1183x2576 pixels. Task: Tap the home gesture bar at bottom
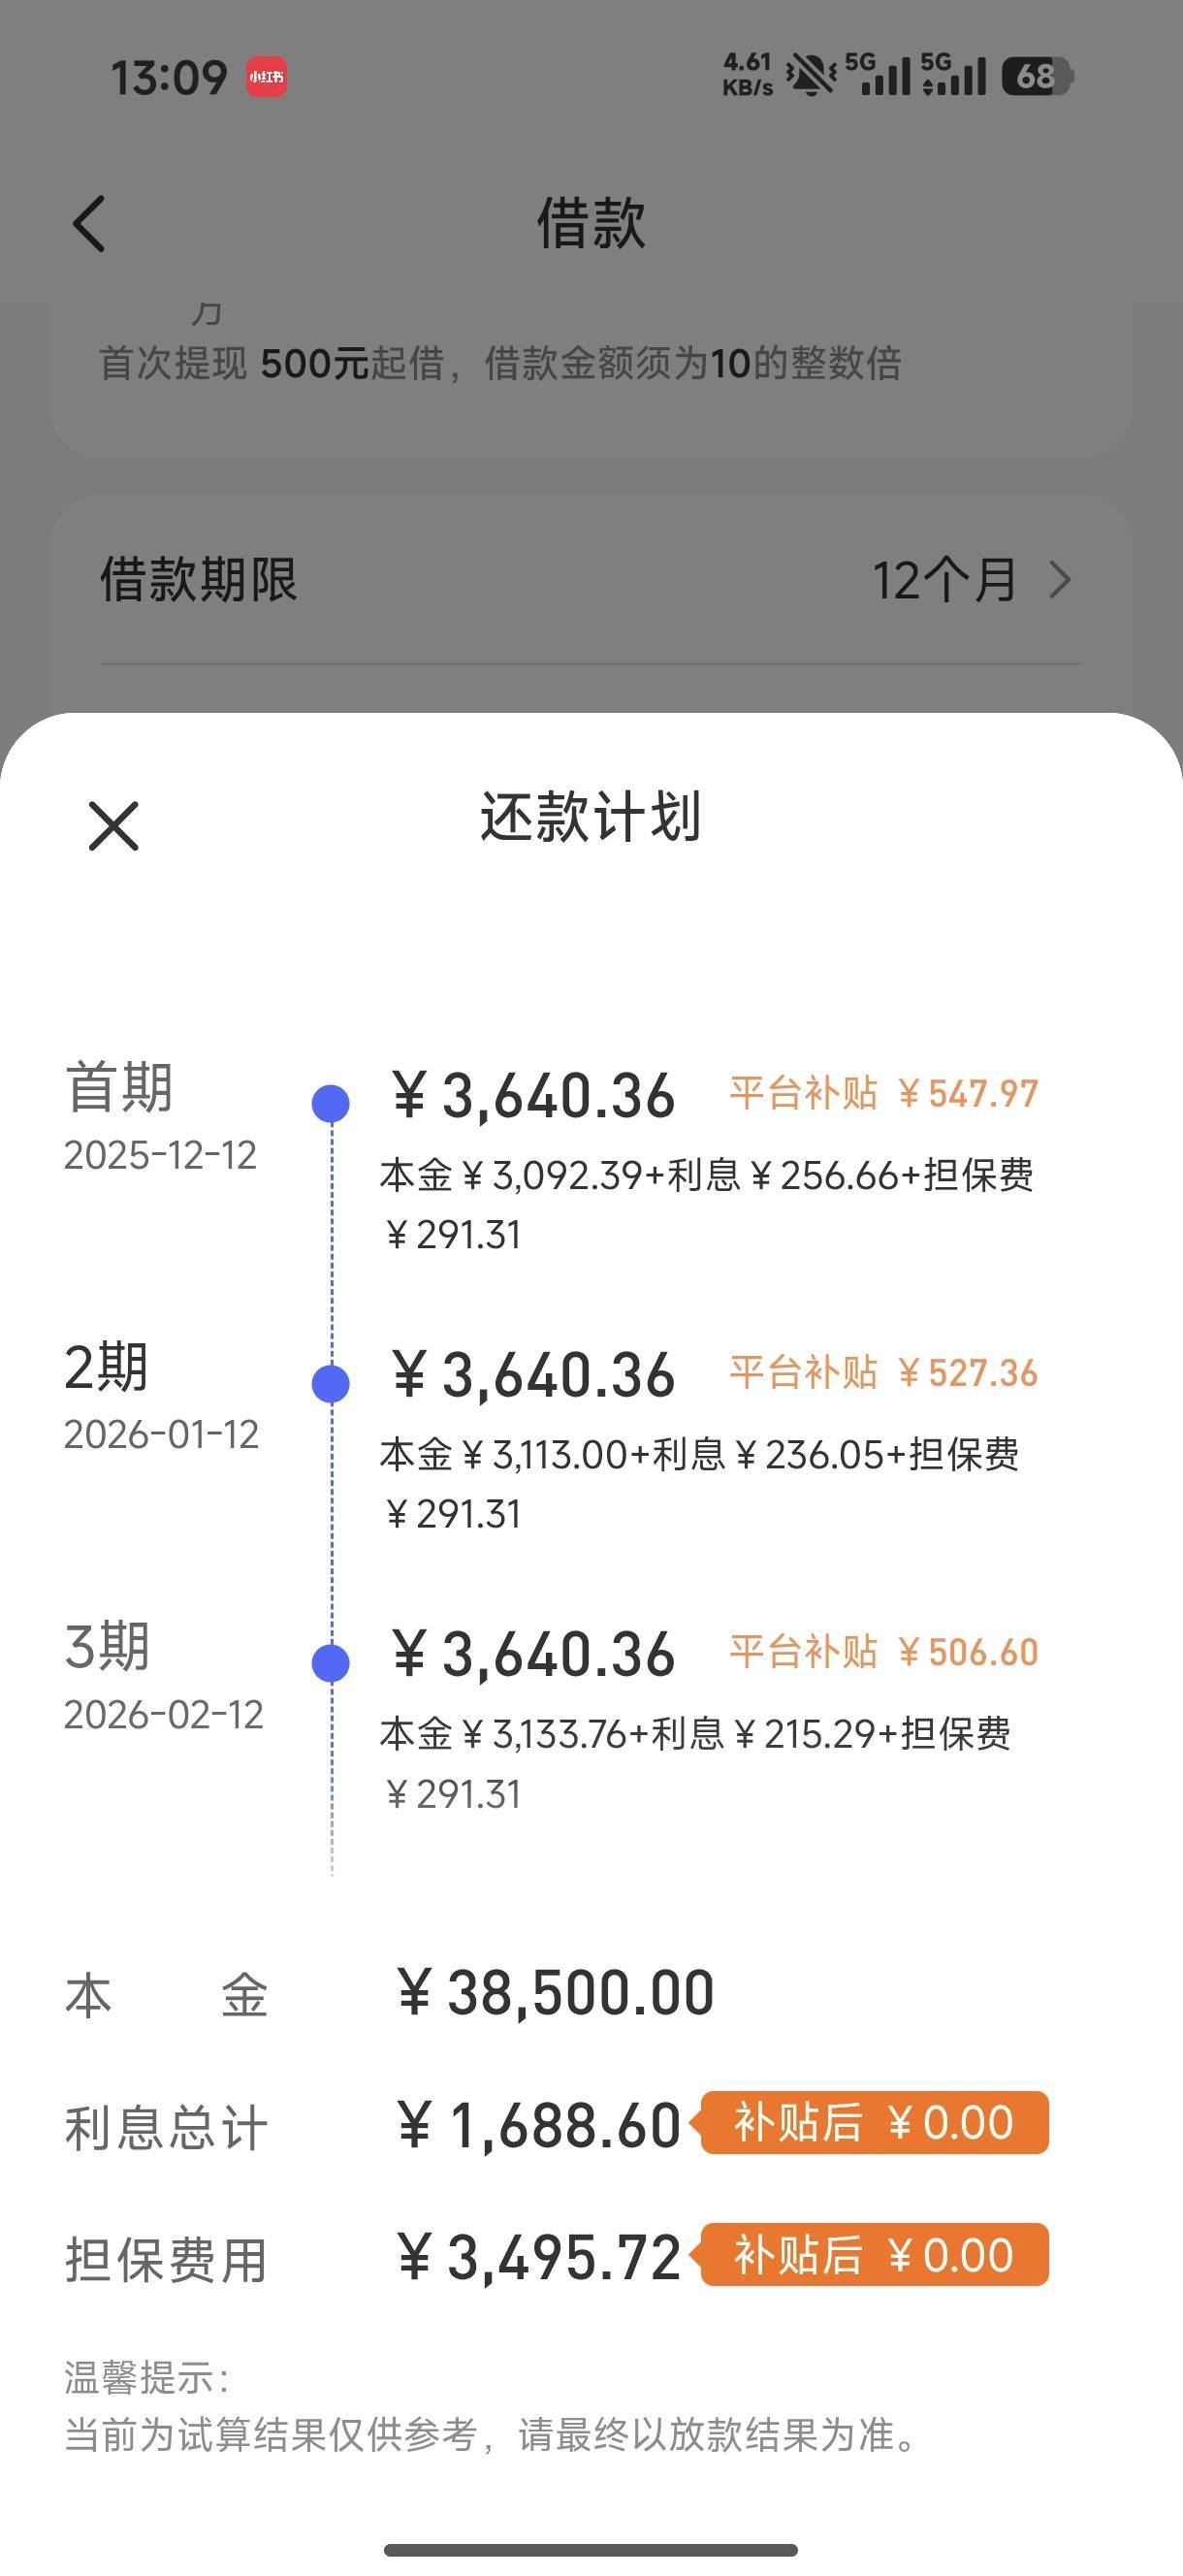591,2549
